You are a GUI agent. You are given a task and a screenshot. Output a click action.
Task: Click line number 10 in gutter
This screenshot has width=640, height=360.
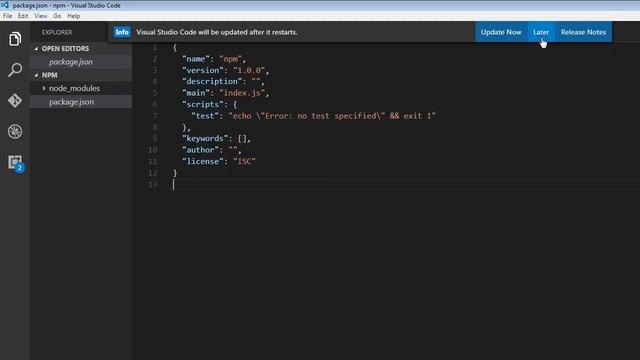pyautogui.click(x=153, y=150)
